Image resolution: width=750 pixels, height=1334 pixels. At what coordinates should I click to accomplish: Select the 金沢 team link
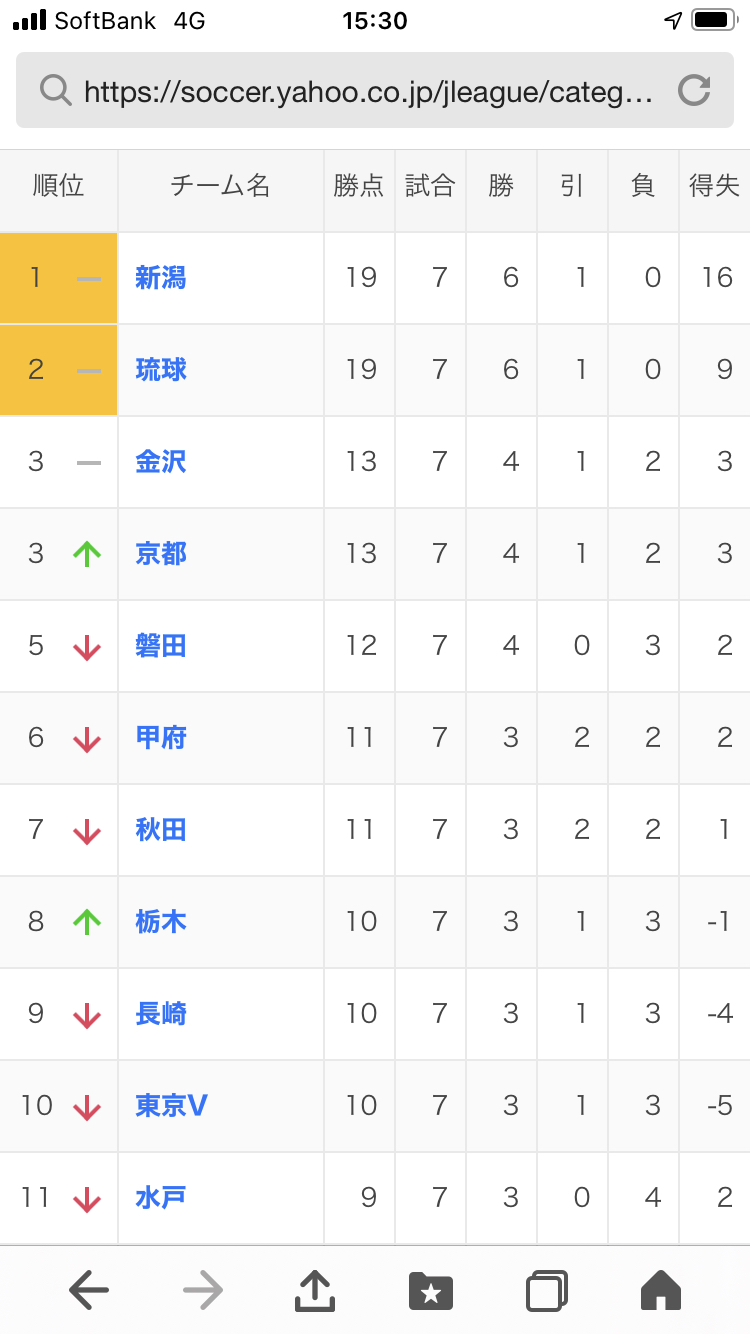coord(161,462)
